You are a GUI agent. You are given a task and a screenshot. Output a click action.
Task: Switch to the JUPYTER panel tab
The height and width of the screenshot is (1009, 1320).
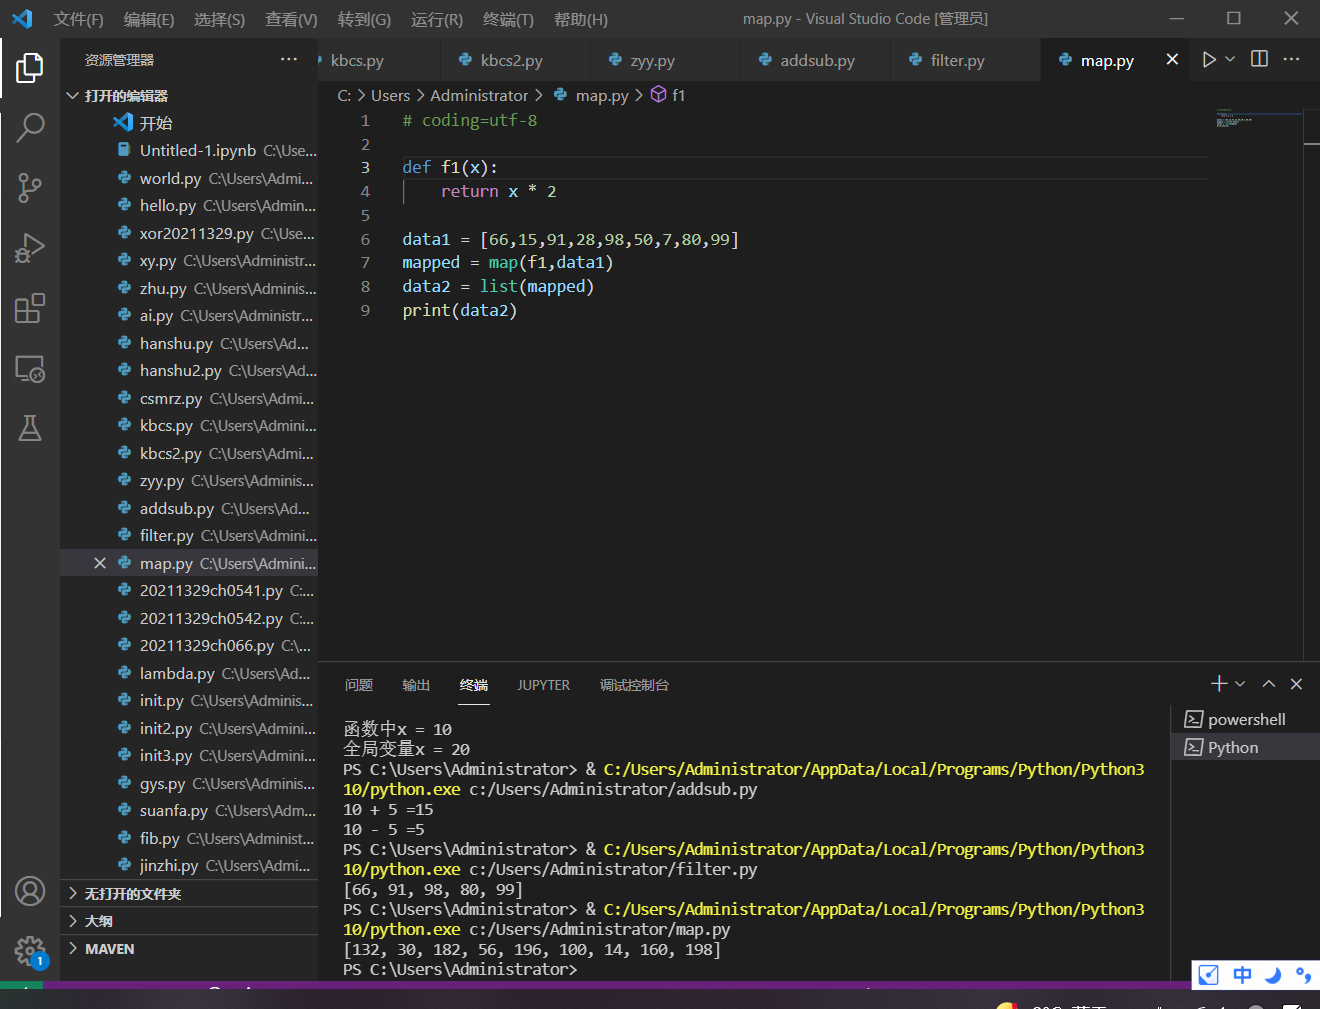543,685
